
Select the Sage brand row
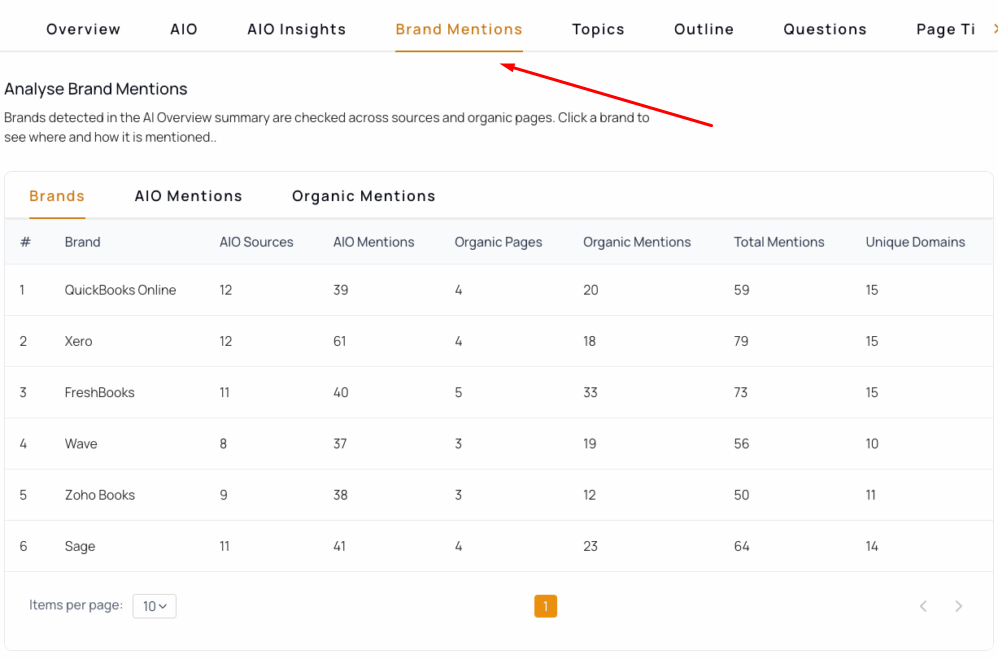point(499,546)
